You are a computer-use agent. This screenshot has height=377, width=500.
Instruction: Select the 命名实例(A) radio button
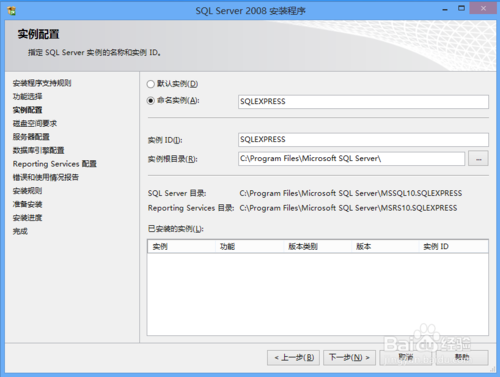151,100
